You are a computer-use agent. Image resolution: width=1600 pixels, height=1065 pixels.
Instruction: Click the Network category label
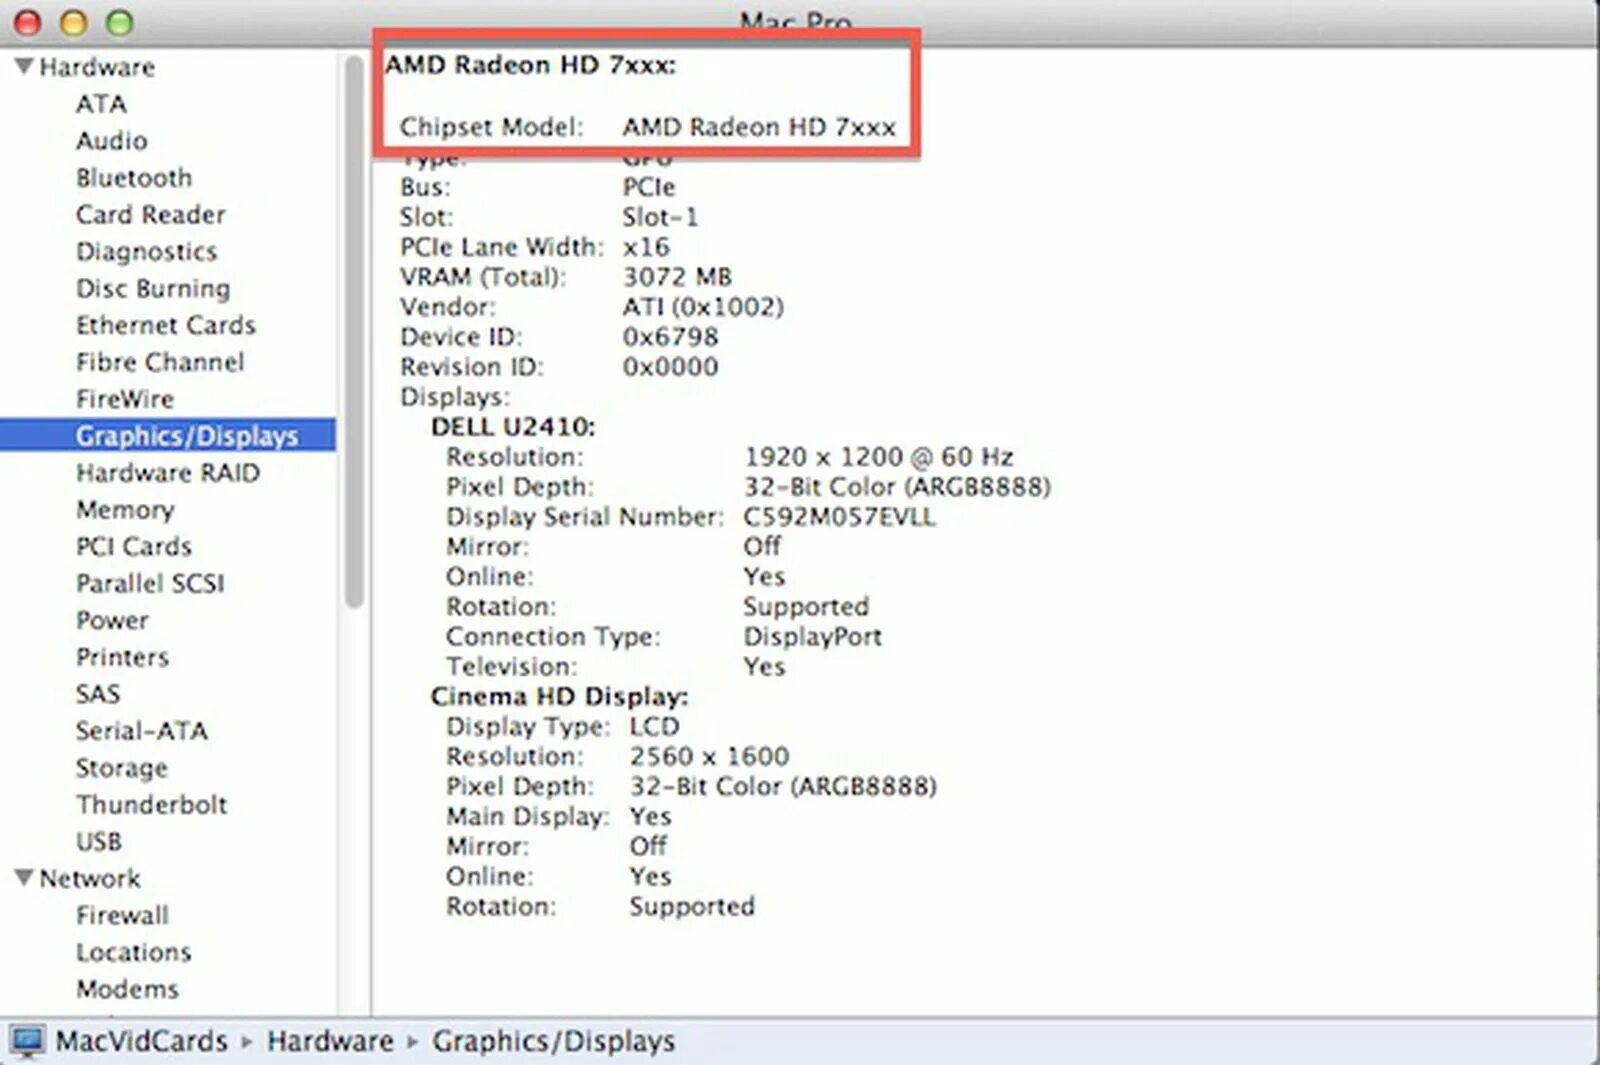(x=90, y=879)
